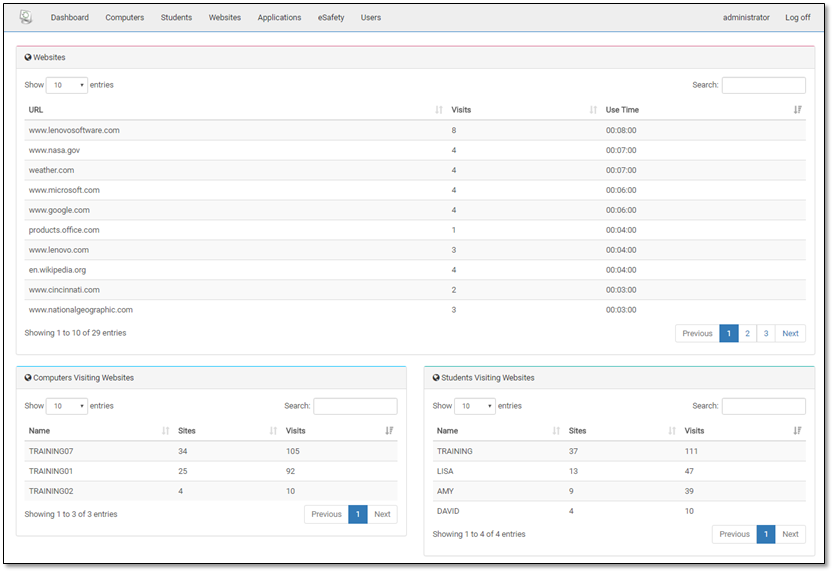Click Previous in Websites table pagination

(697, 333)
